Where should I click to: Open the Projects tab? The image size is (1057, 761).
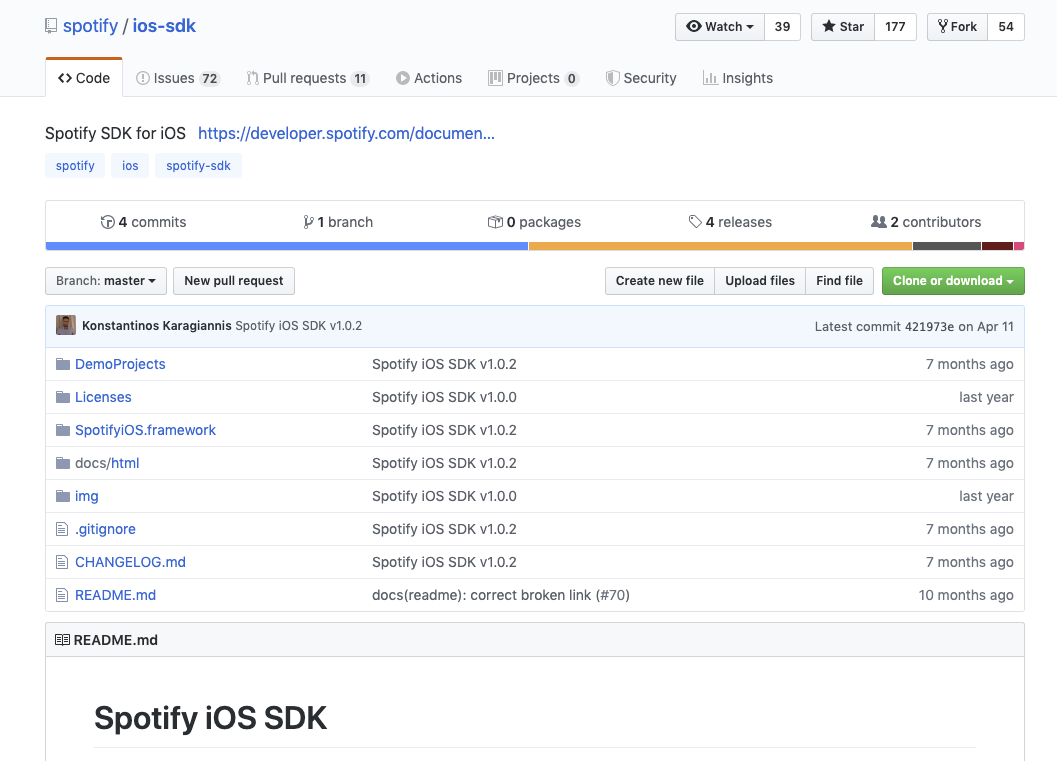tap(533, 78)
